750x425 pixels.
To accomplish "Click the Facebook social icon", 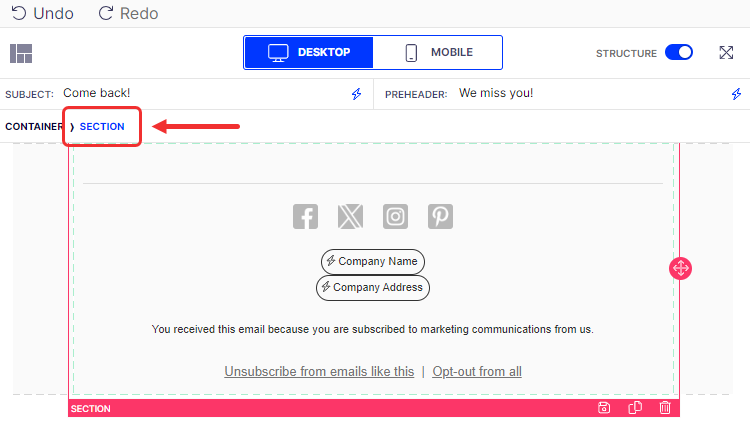I will point(305,216).
